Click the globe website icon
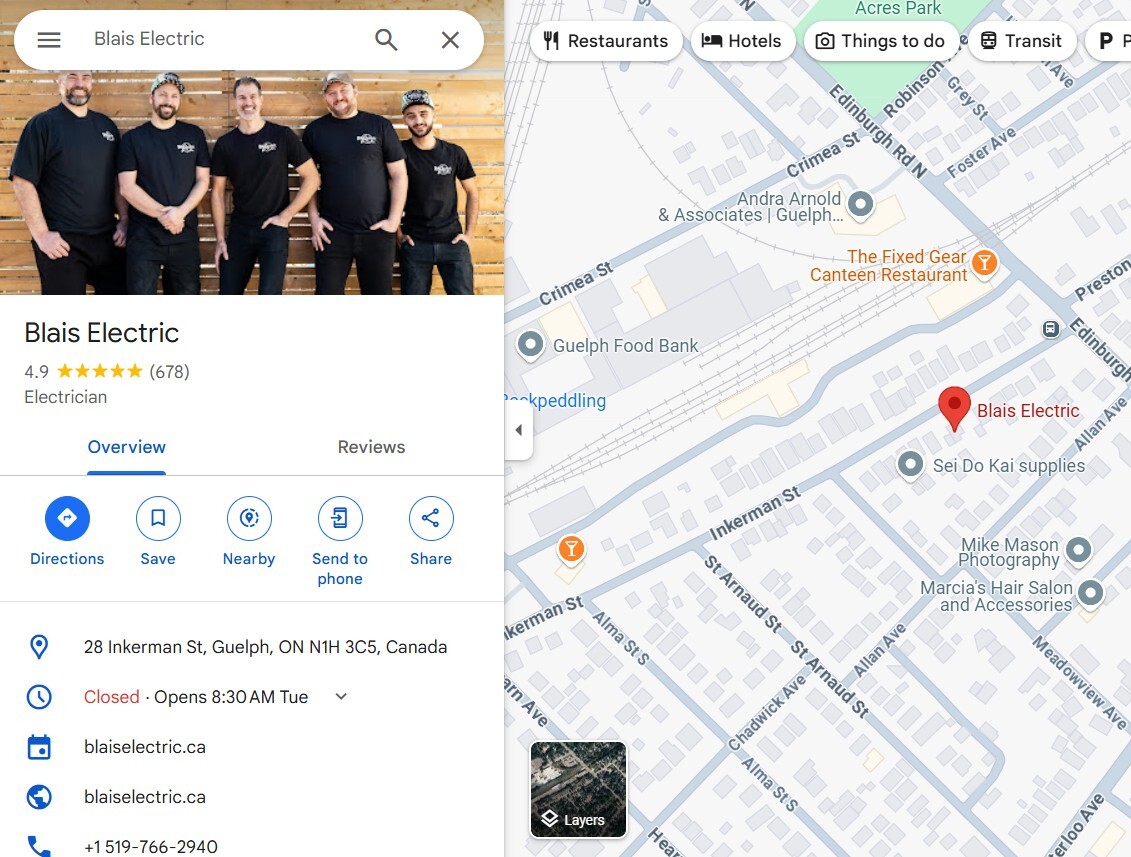Image resolution: width=1131 pixels, height=857 pixels. coord(39,797)
